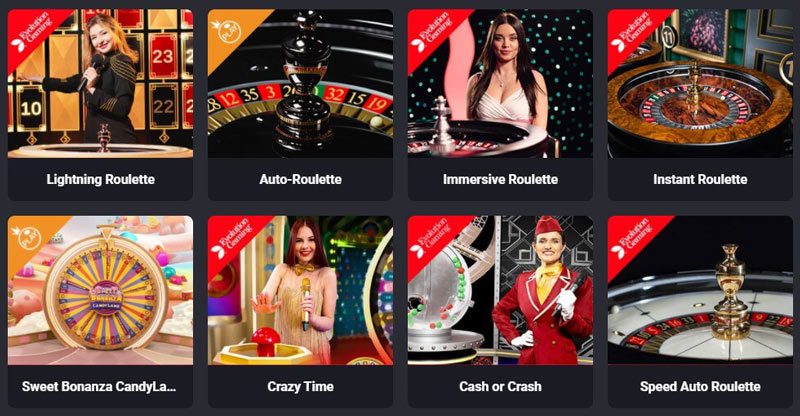800x416 pixels.
Task: Open the Immersive Roulette dealer image
Action: [501, 83]
